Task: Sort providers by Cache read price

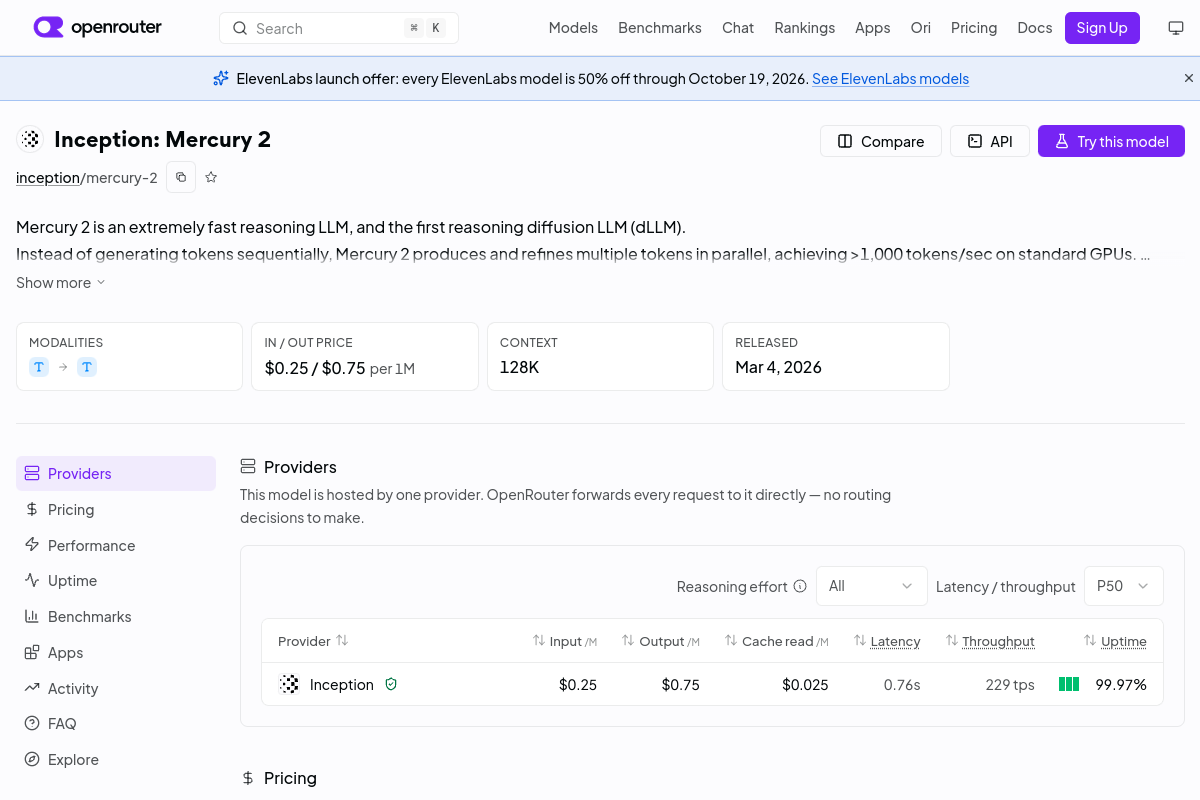Action: pos(777,641)
